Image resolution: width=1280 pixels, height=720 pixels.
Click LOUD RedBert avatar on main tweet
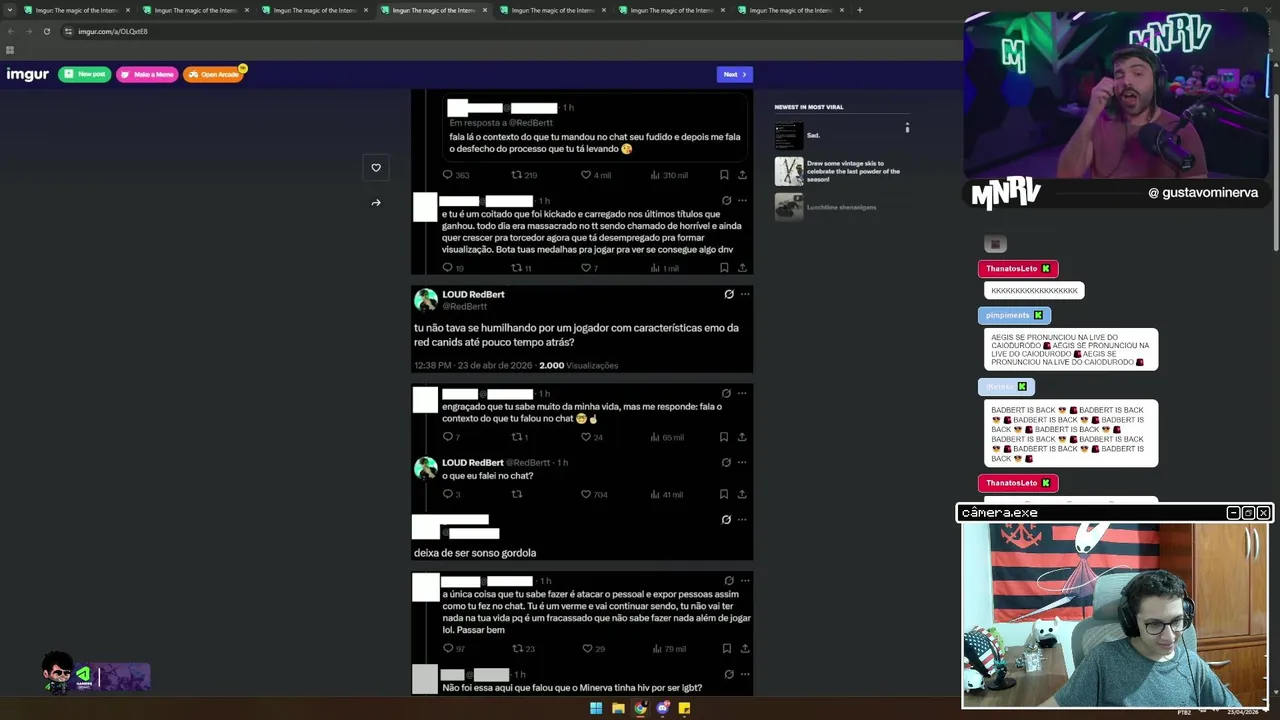pos(426,300)
